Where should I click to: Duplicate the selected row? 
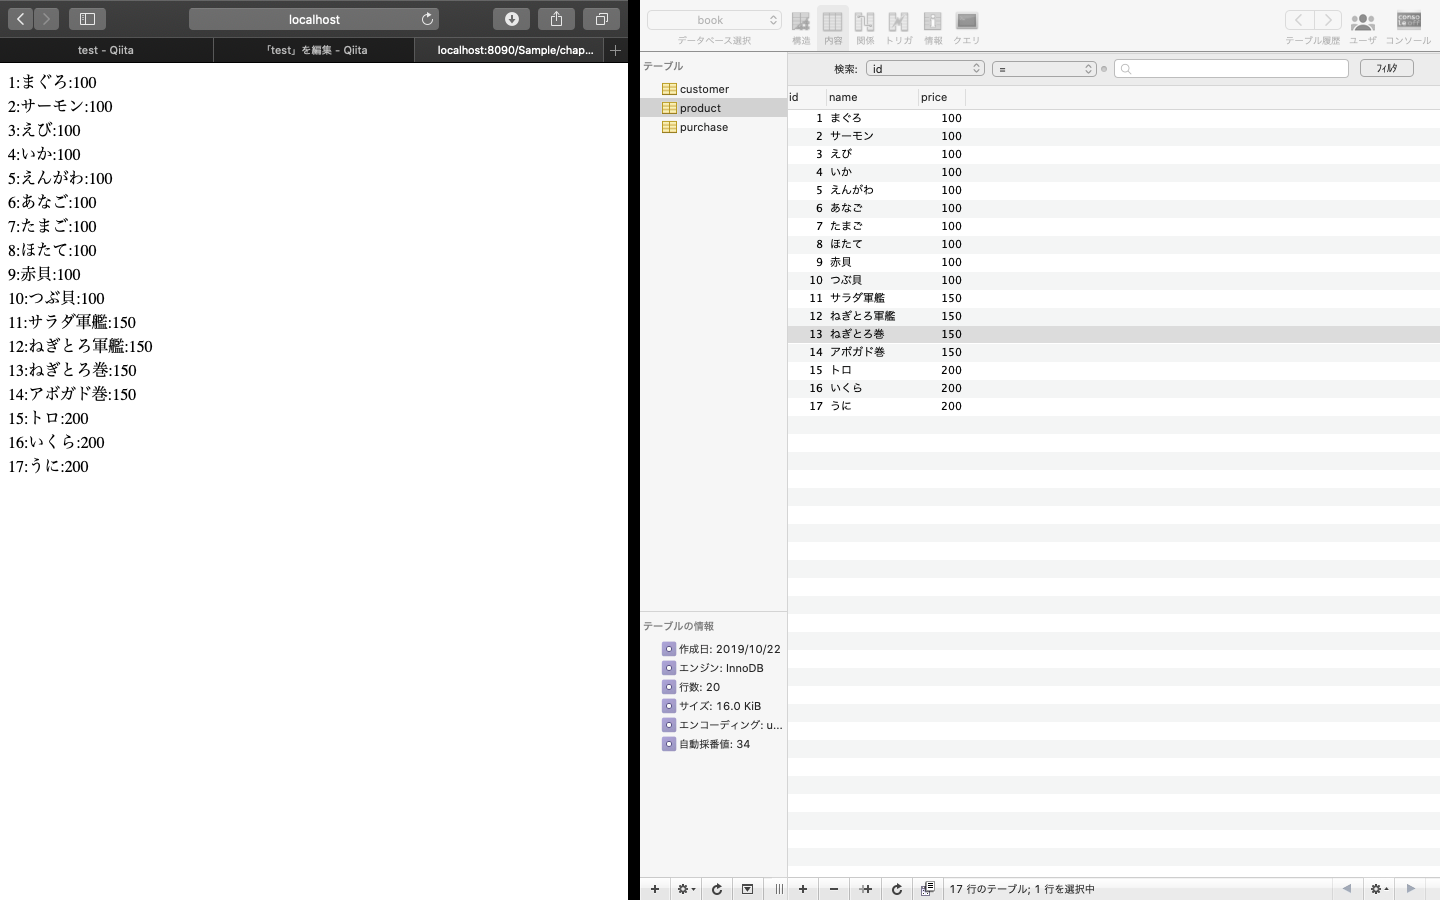pos(866,889)
